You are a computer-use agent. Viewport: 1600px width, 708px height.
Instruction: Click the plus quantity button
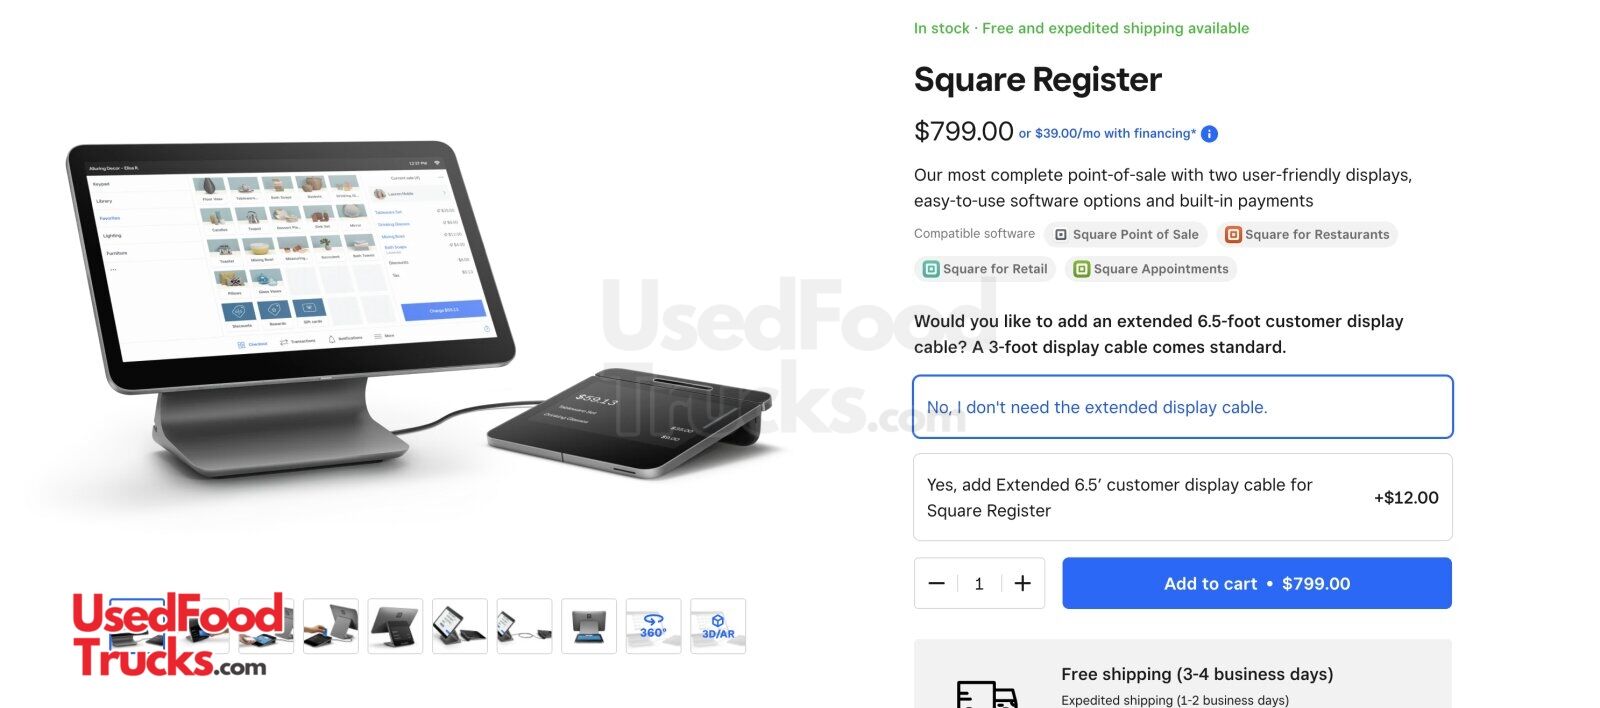pos(1022,583)
